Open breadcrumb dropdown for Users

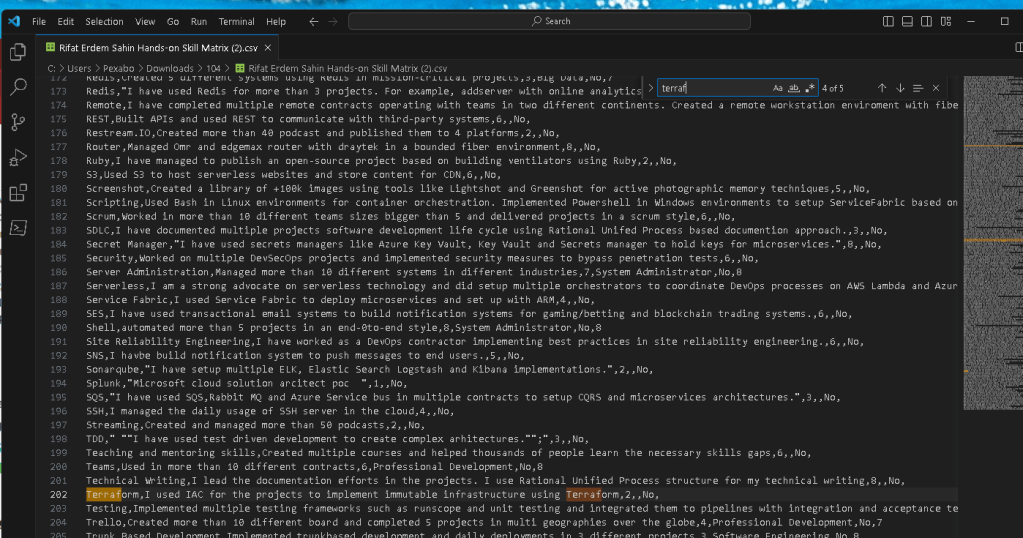click(x=79, y=68)
